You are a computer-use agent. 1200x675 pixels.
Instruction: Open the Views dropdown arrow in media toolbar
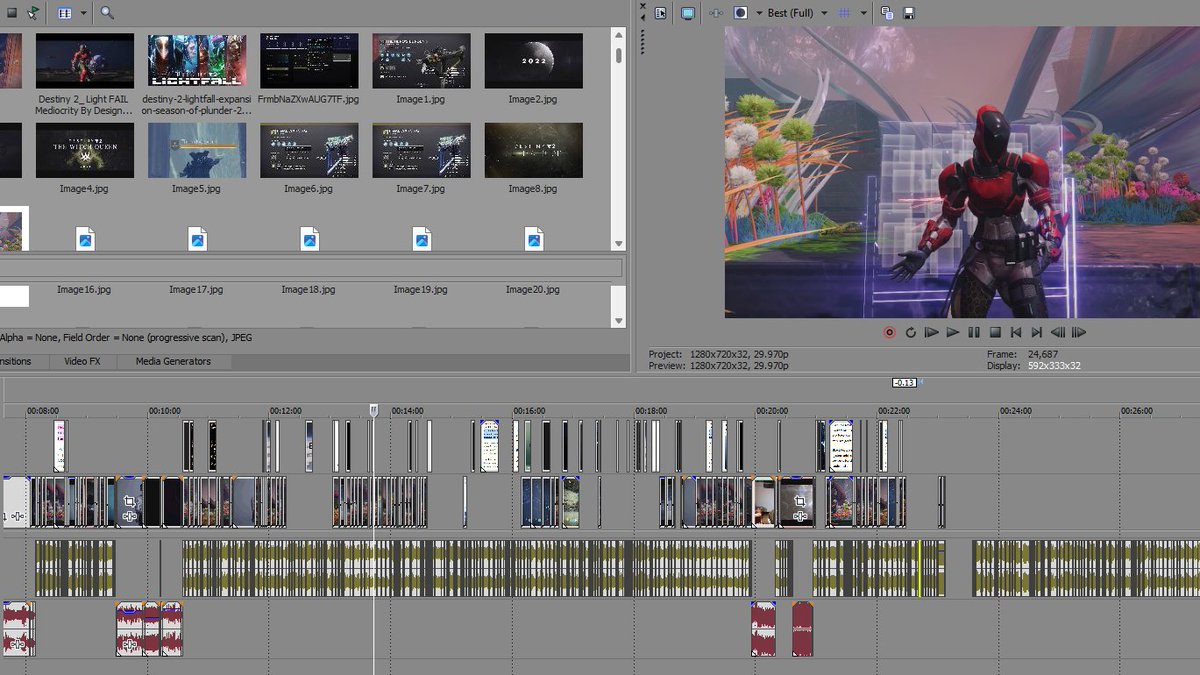[x=84, y=13]
